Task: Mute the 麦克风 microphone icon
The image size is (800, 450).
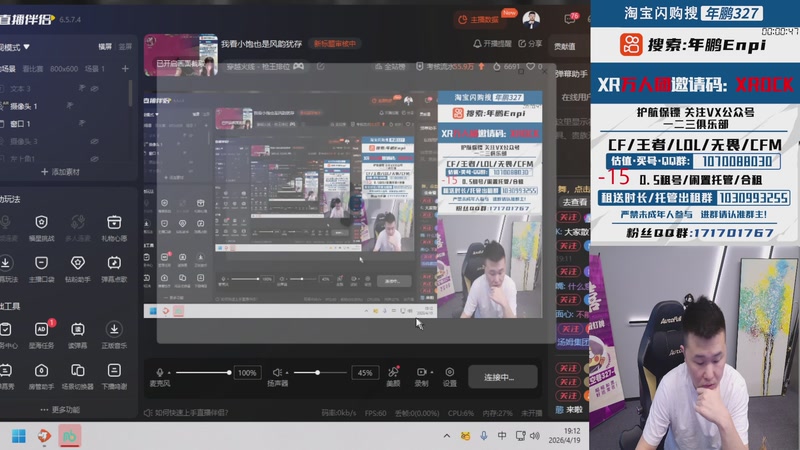Action: pyautogui.click(x=160, y=372)
